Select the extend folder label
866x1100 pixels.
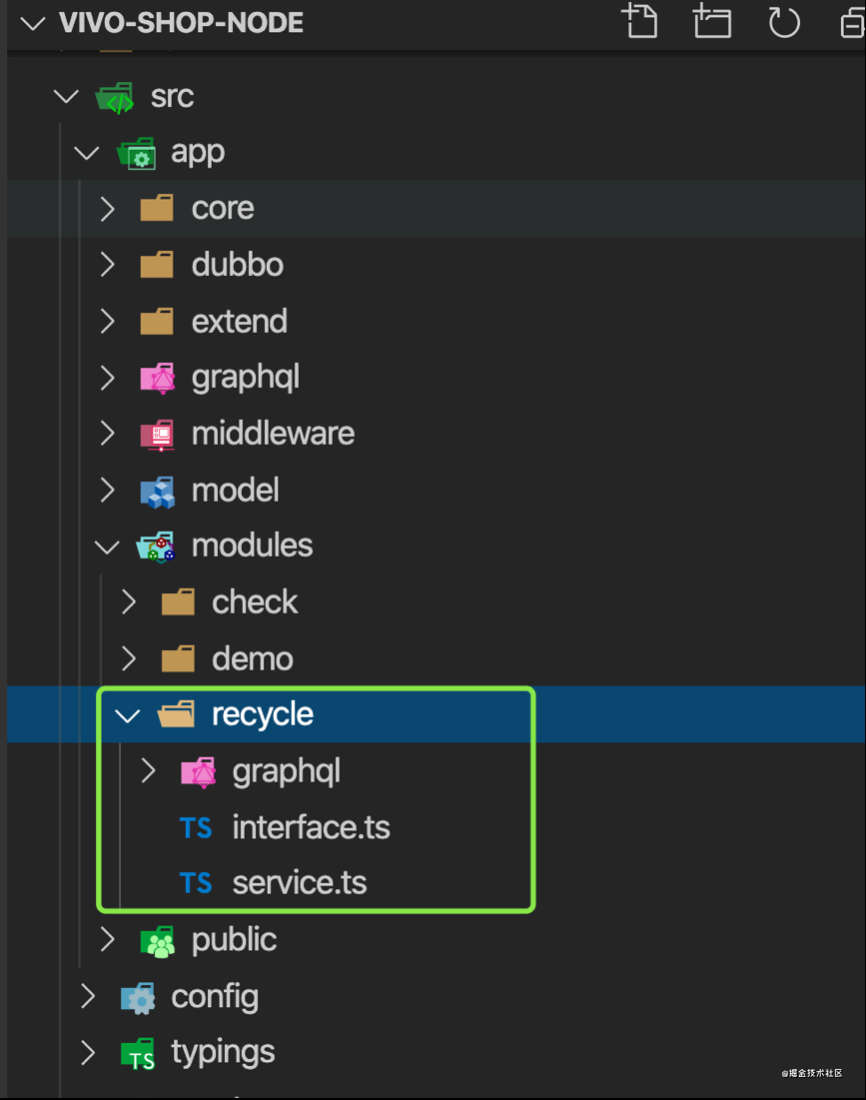point(239,321)
